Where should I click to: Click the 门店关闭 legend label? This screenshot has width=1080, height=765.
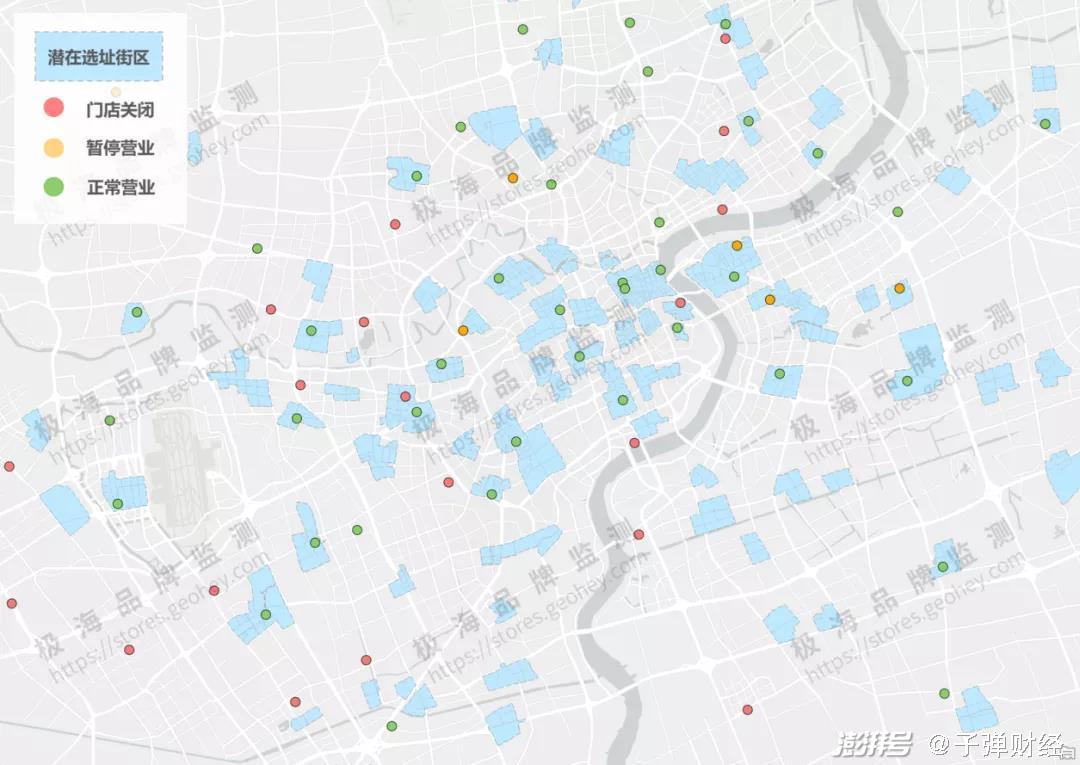(x=120, y=109)
